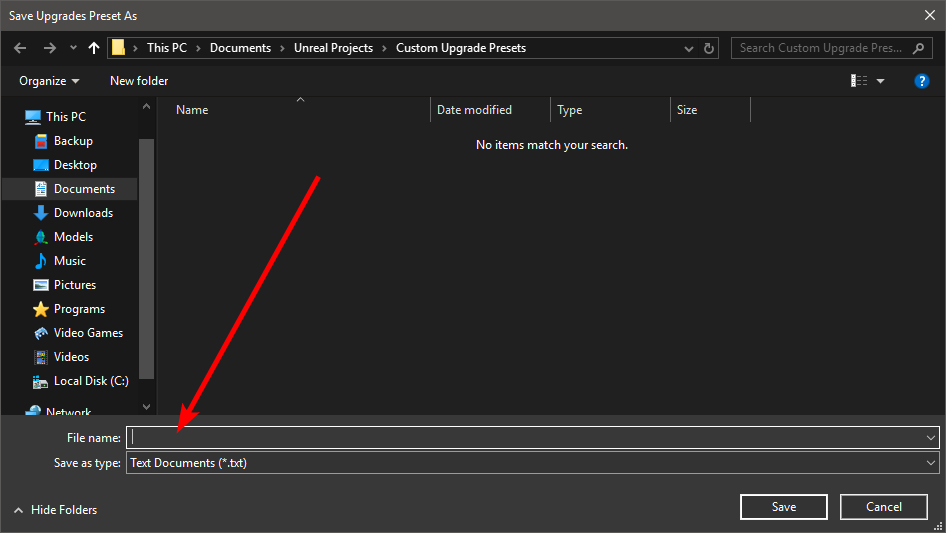Click the Programs star icon
The height and width of the screenshot is (533, 946).
[x=40, y=309]
